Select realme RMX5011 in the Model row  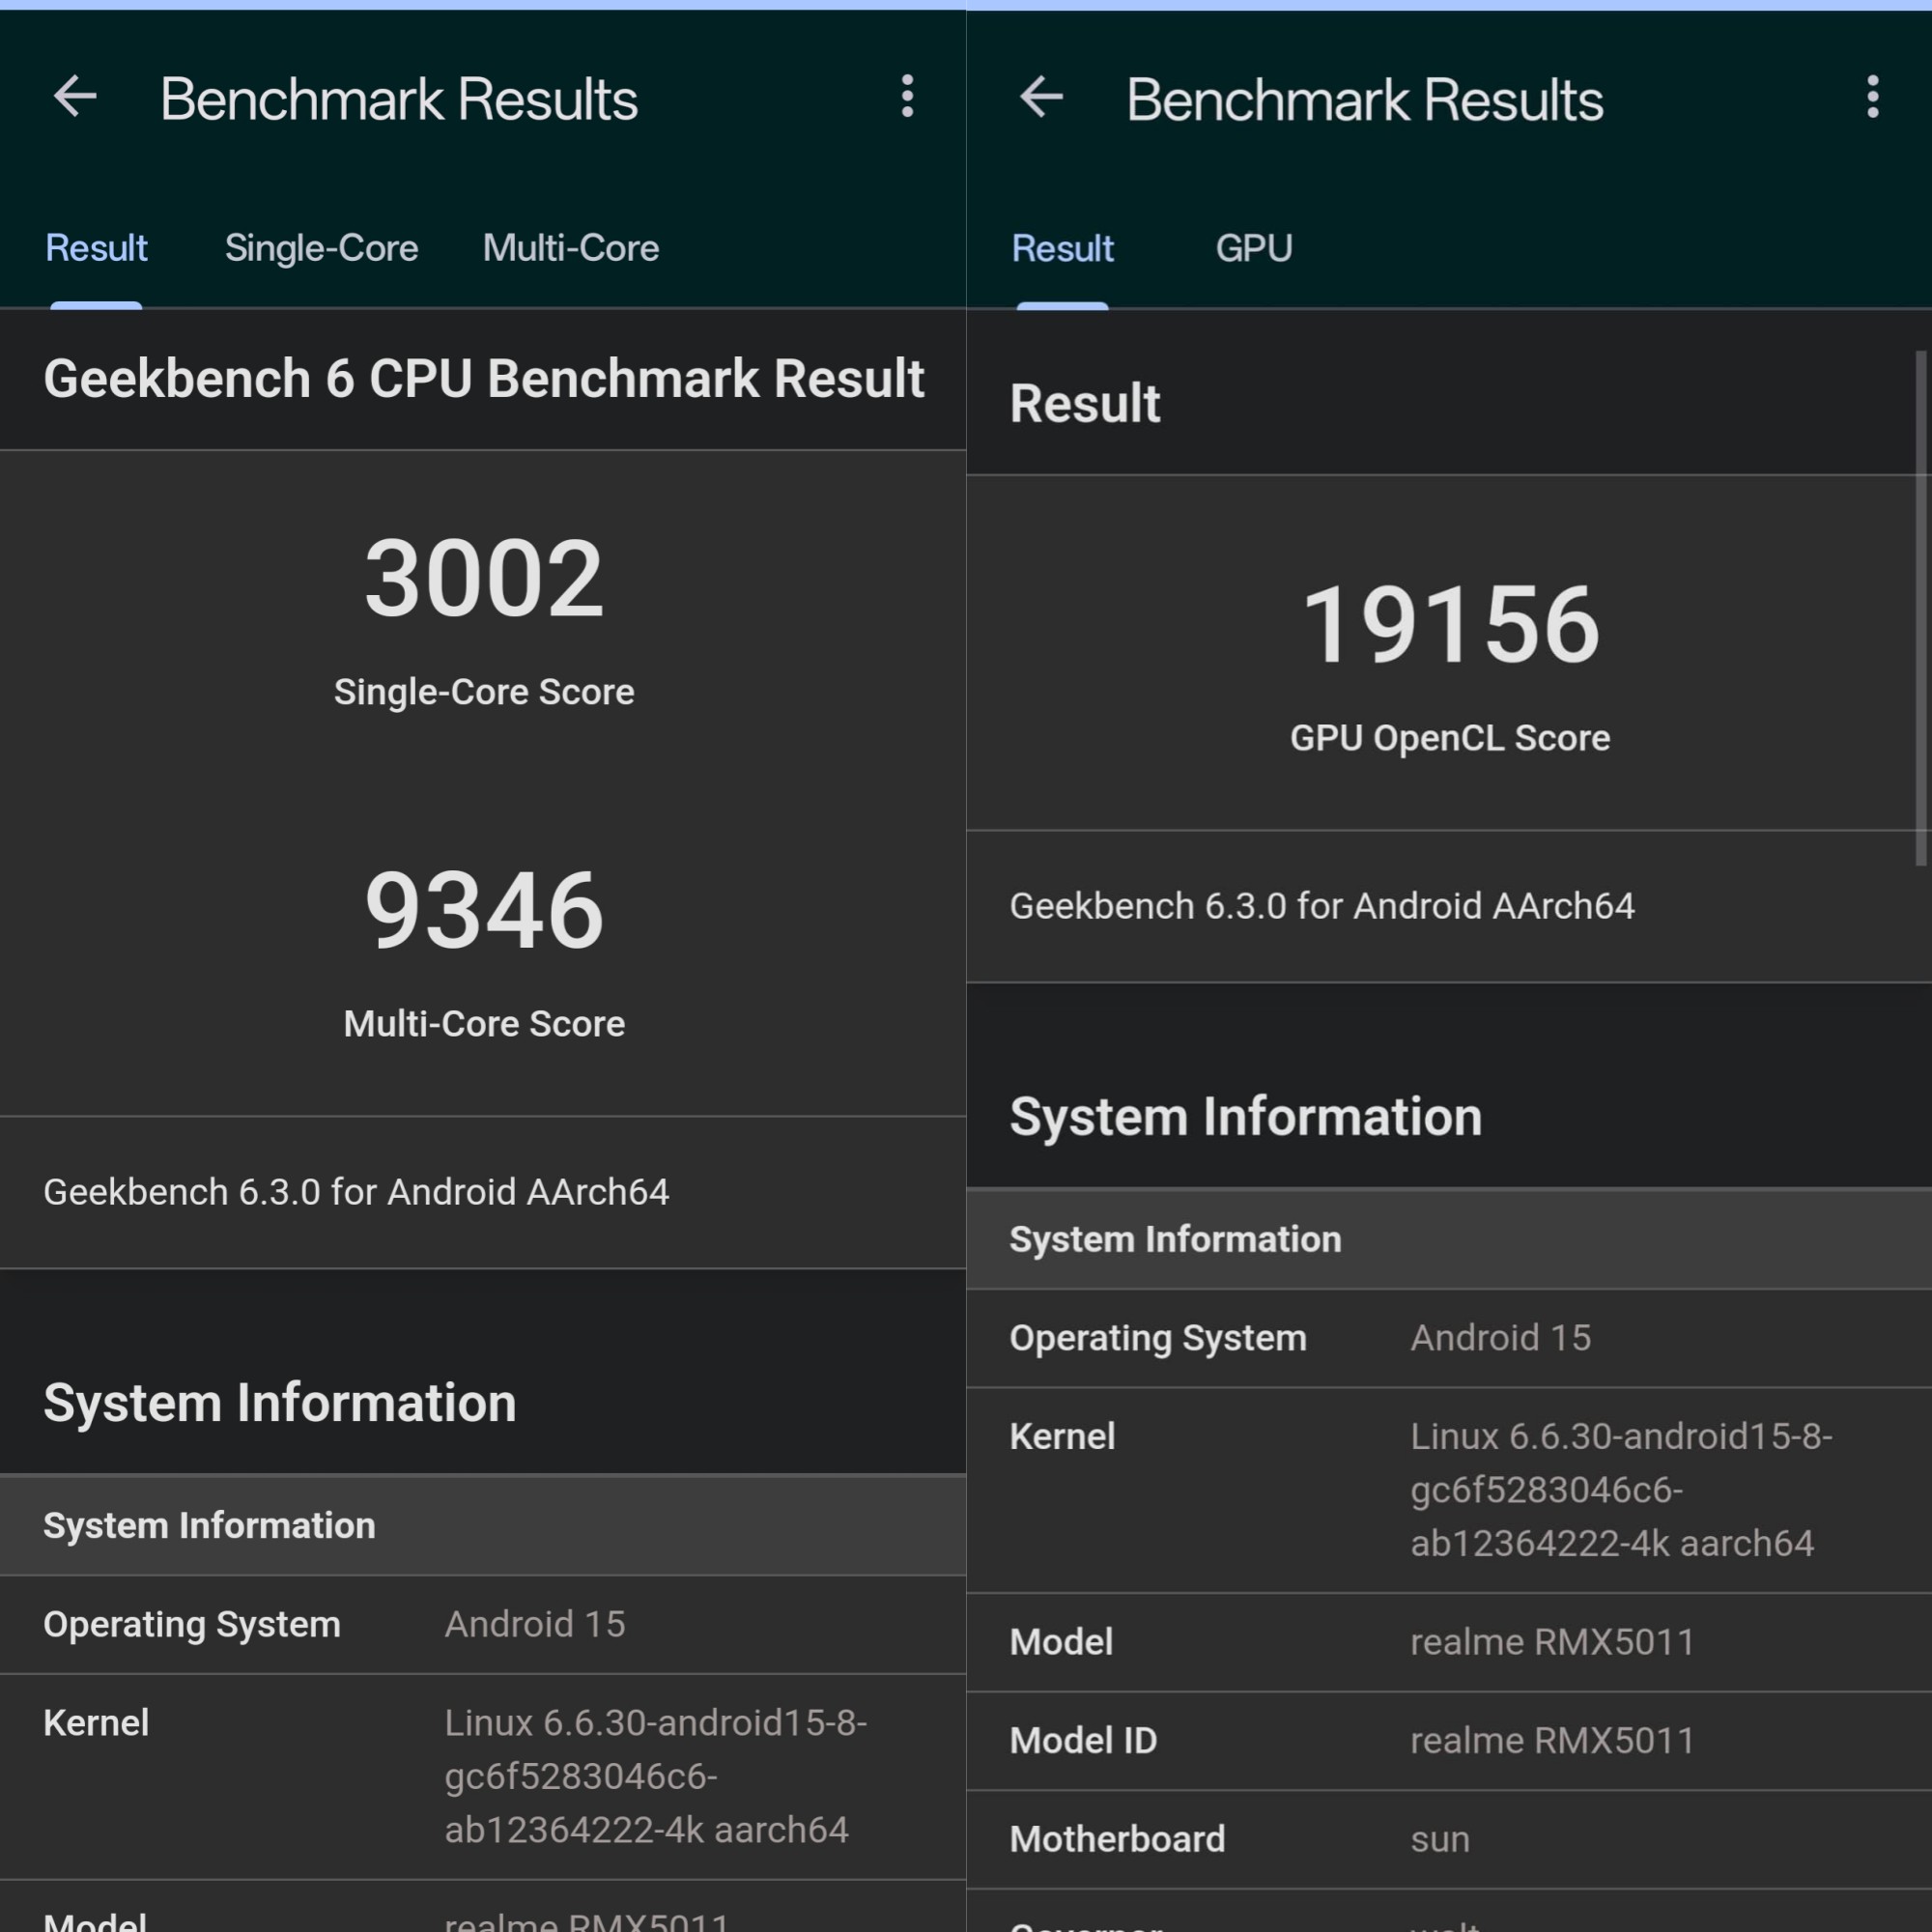tap(1553, 1642)
